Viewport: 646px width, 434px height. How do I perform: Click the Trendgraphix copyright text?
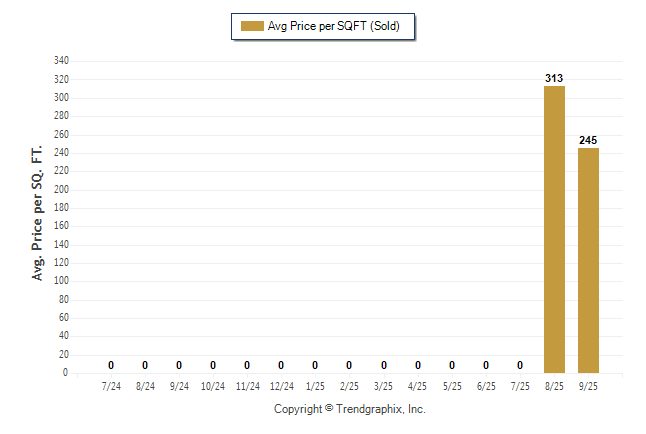(x=350, y=410)
